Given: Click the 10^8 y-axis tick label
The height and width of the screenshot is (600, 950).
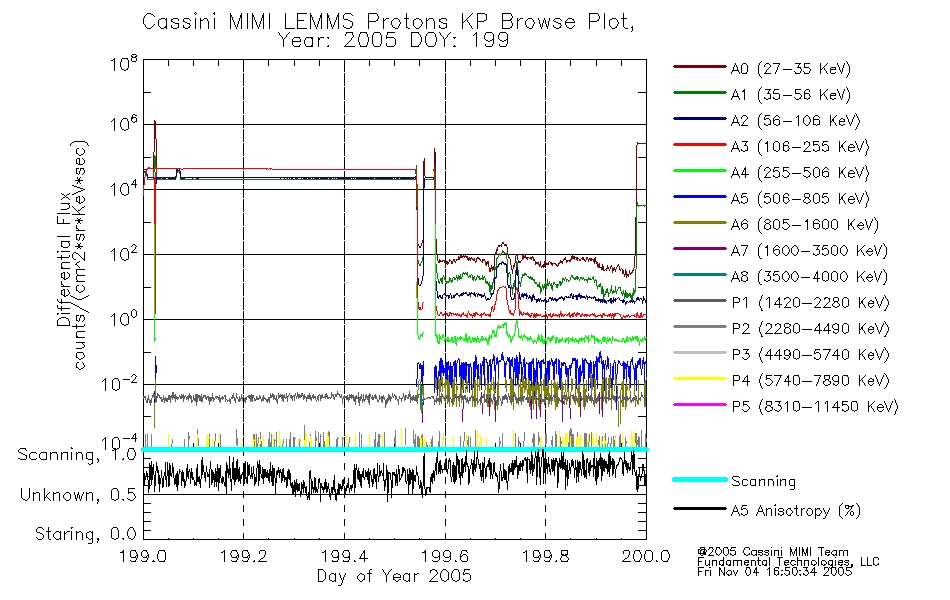Looking at the screenshot, I should click(x=124, y=64).
